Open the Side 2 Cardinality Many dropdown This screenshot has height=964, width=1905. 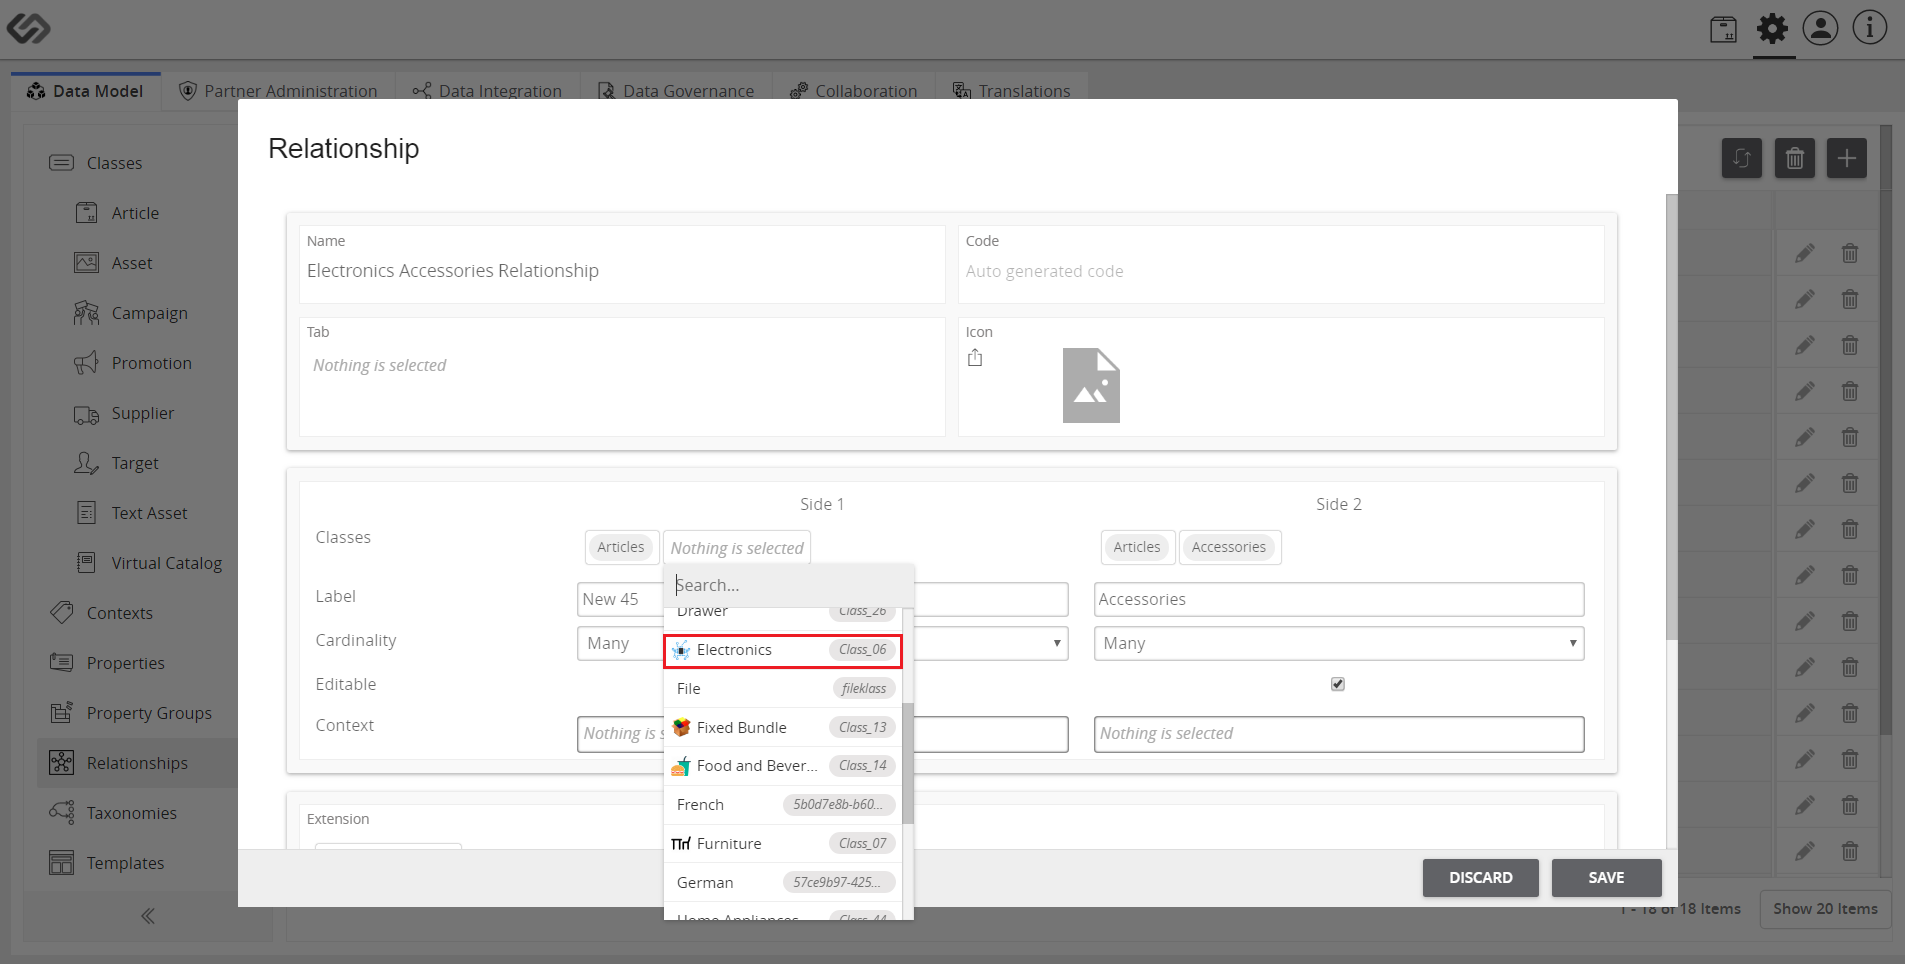(x=1339, y=643)
